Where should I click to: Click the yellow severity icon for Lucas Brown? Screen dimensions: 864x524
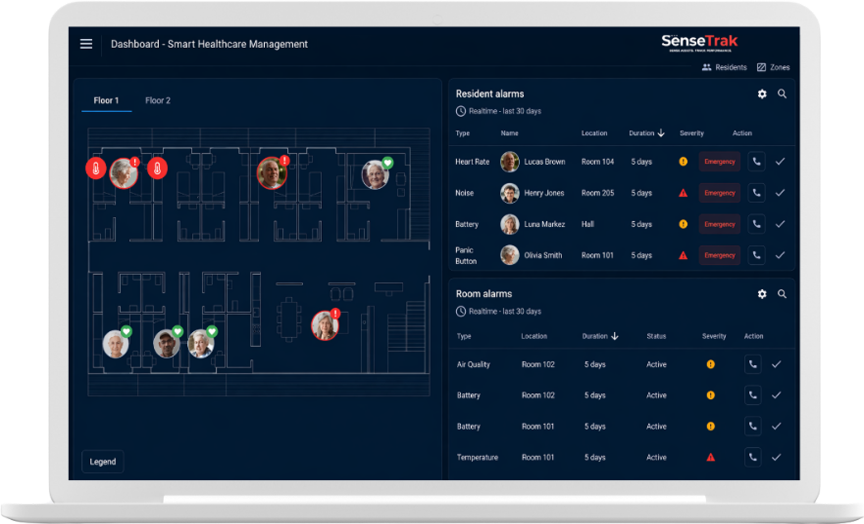click(683, 161)
